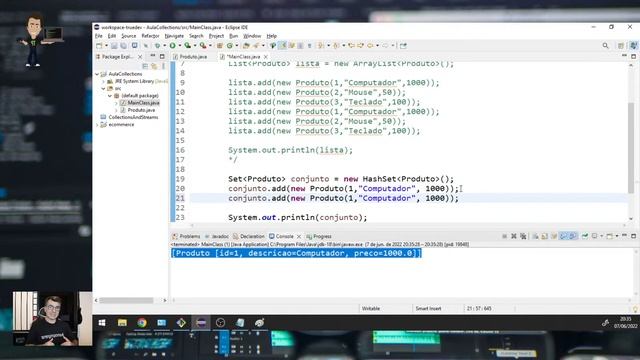Click Remove All Terminated Launches icon in console
Viewport: 640px width, 360px height.
(523, 236)
